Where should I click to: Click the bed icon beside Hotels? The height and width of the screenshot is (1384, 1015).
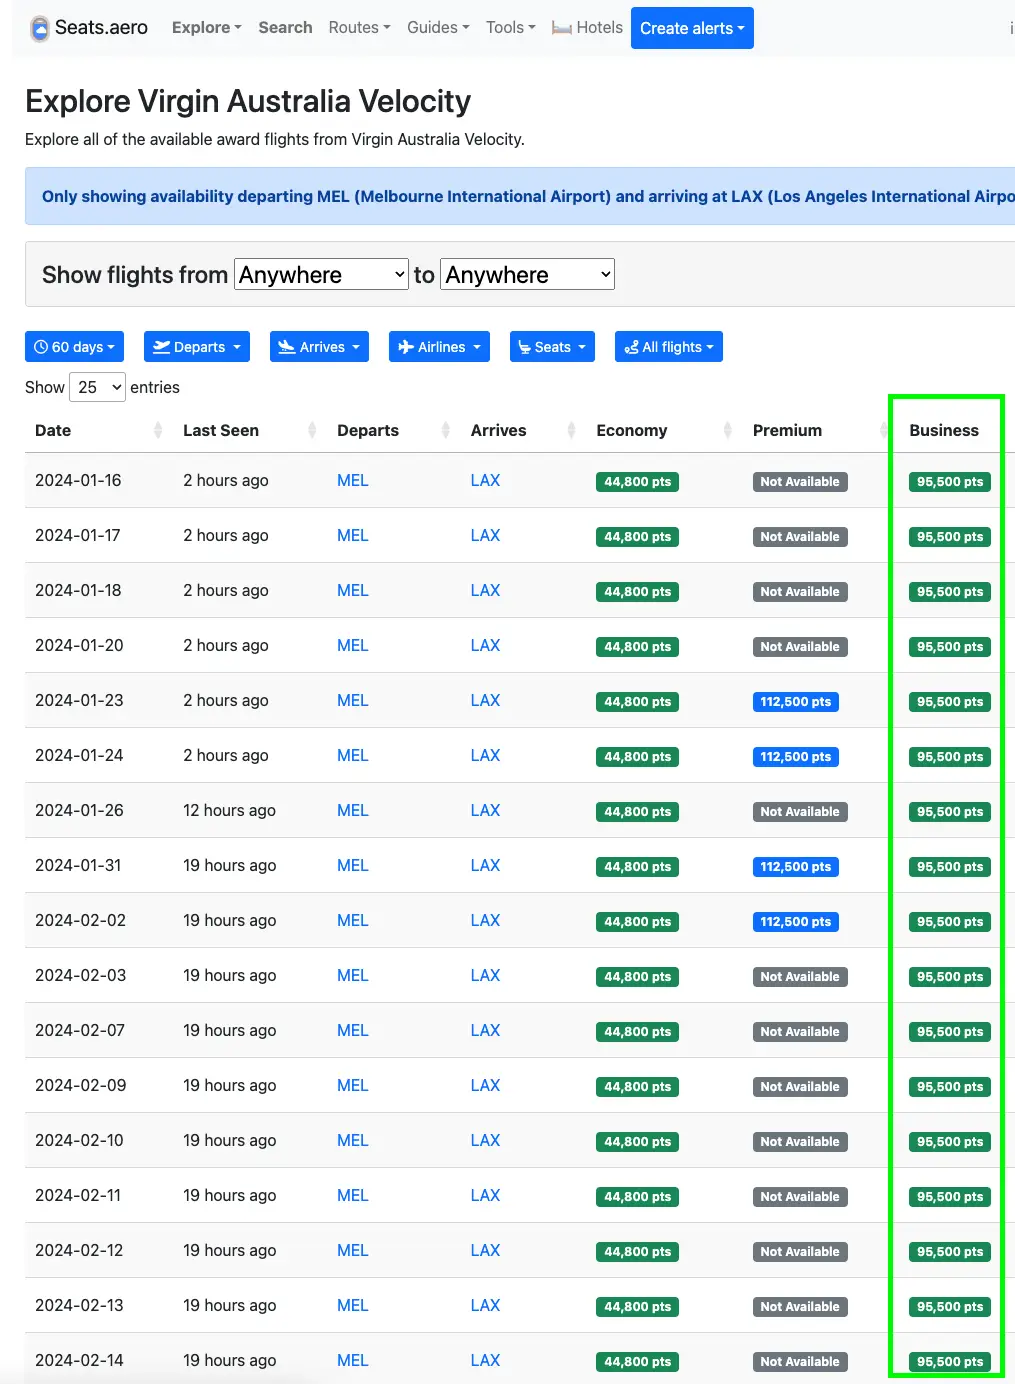(x=562, y=28)
